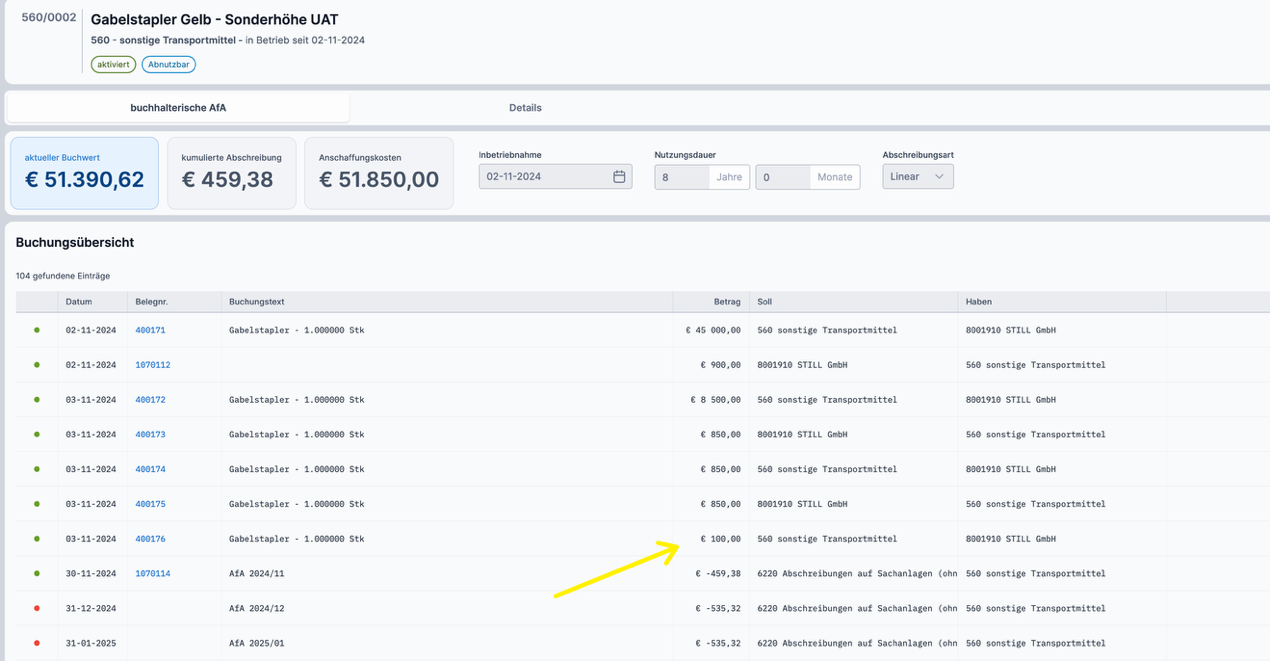
Task: Click red status dot for AfA 2024/12
Action: coord(37,608)
